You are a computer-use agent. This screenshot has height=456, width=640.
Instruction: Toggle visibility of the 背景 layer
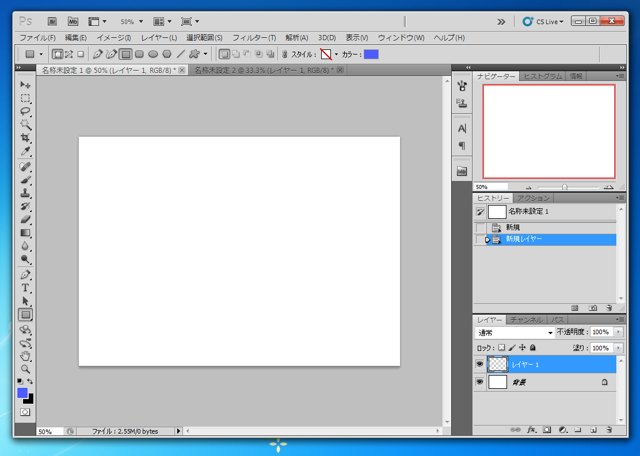480,382
